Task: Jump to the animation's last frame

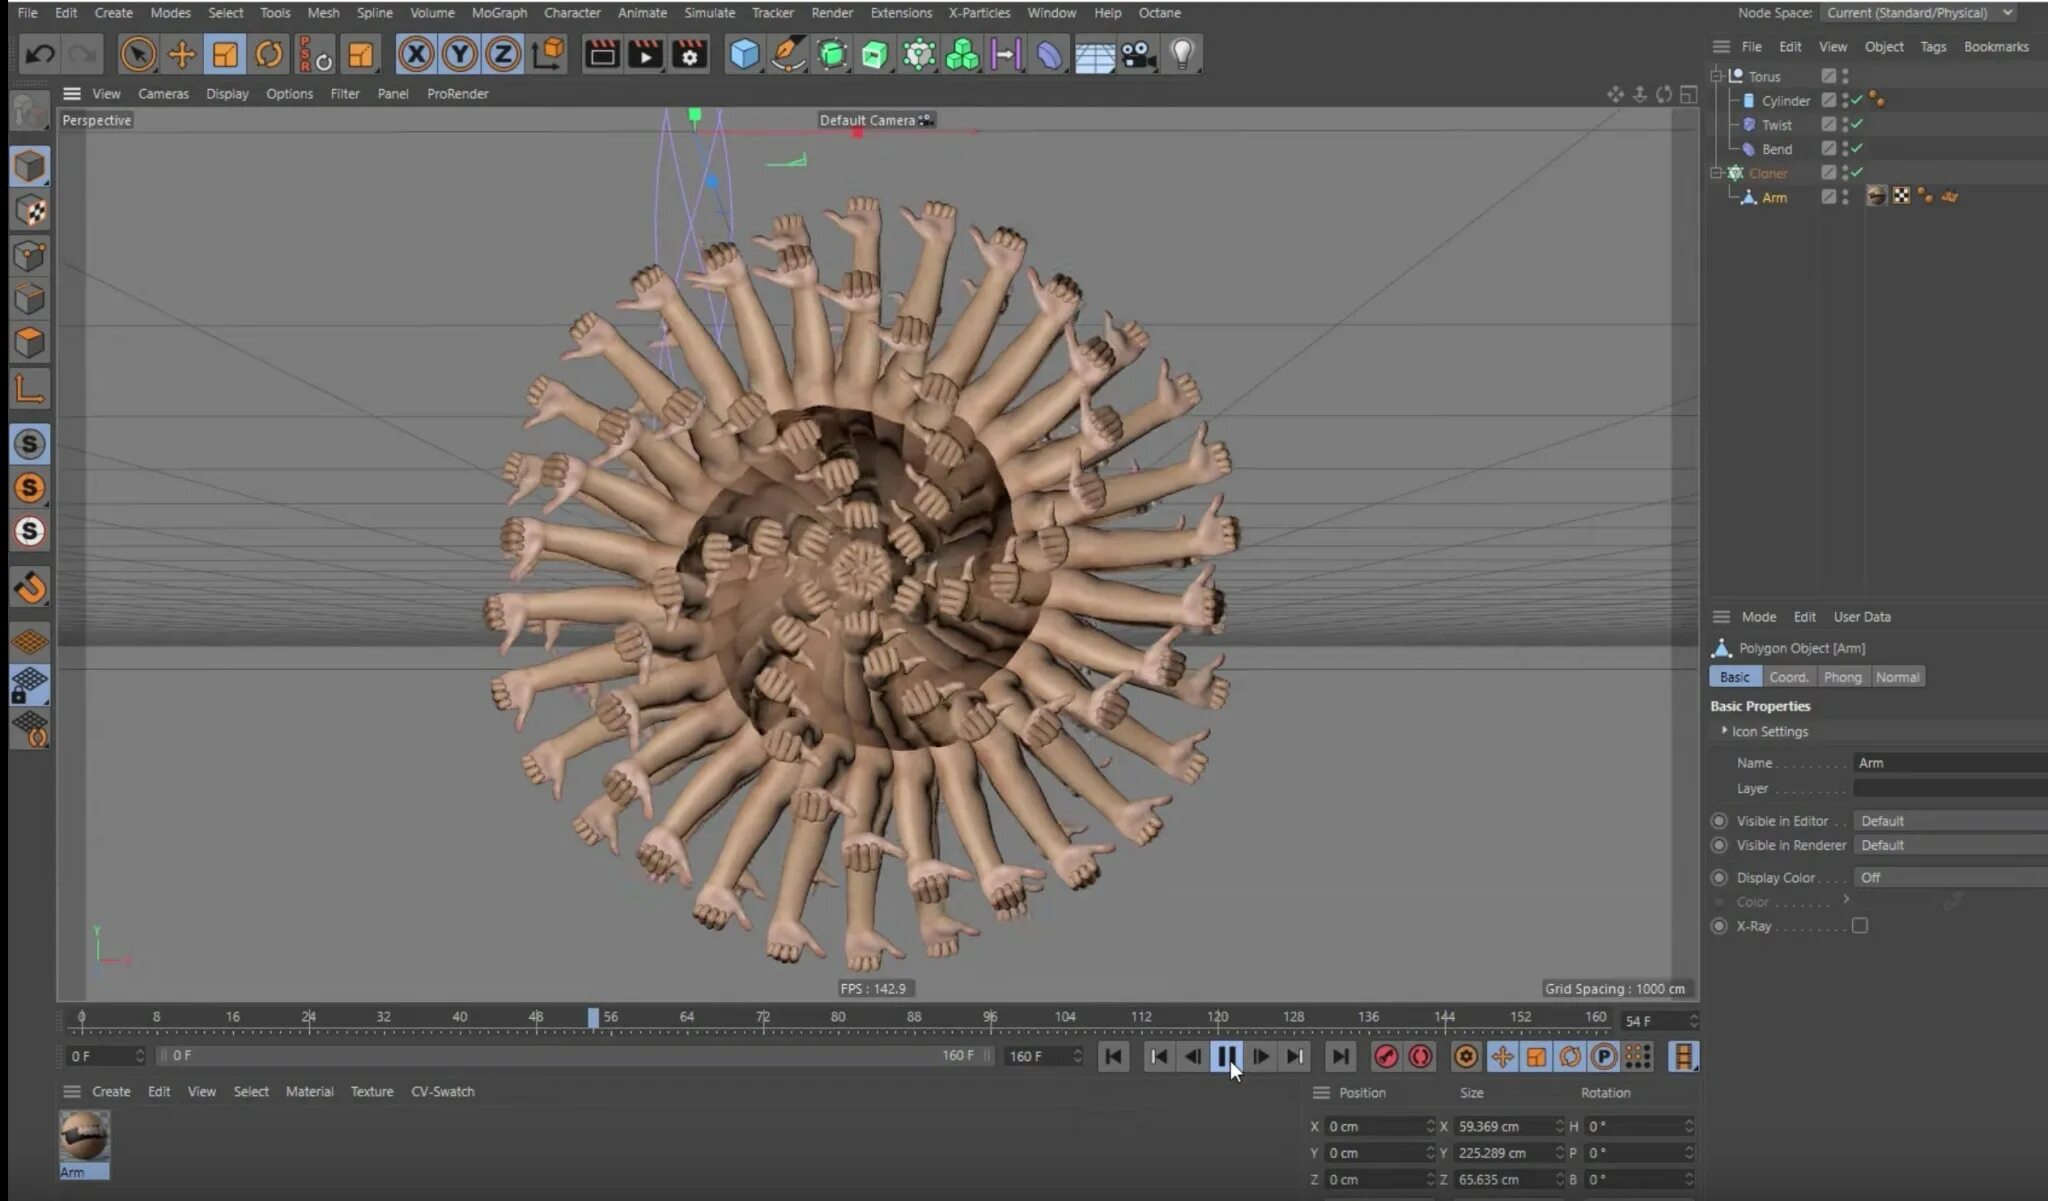Action: pyautogui.click(x=1339, y=1056)
